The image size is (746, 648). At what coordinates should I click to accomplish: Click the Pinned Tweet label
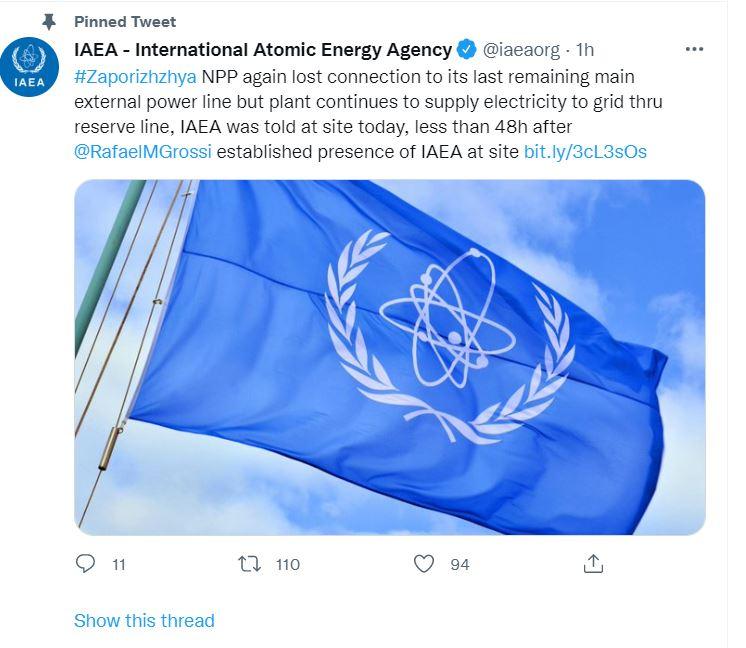point(125,22)
